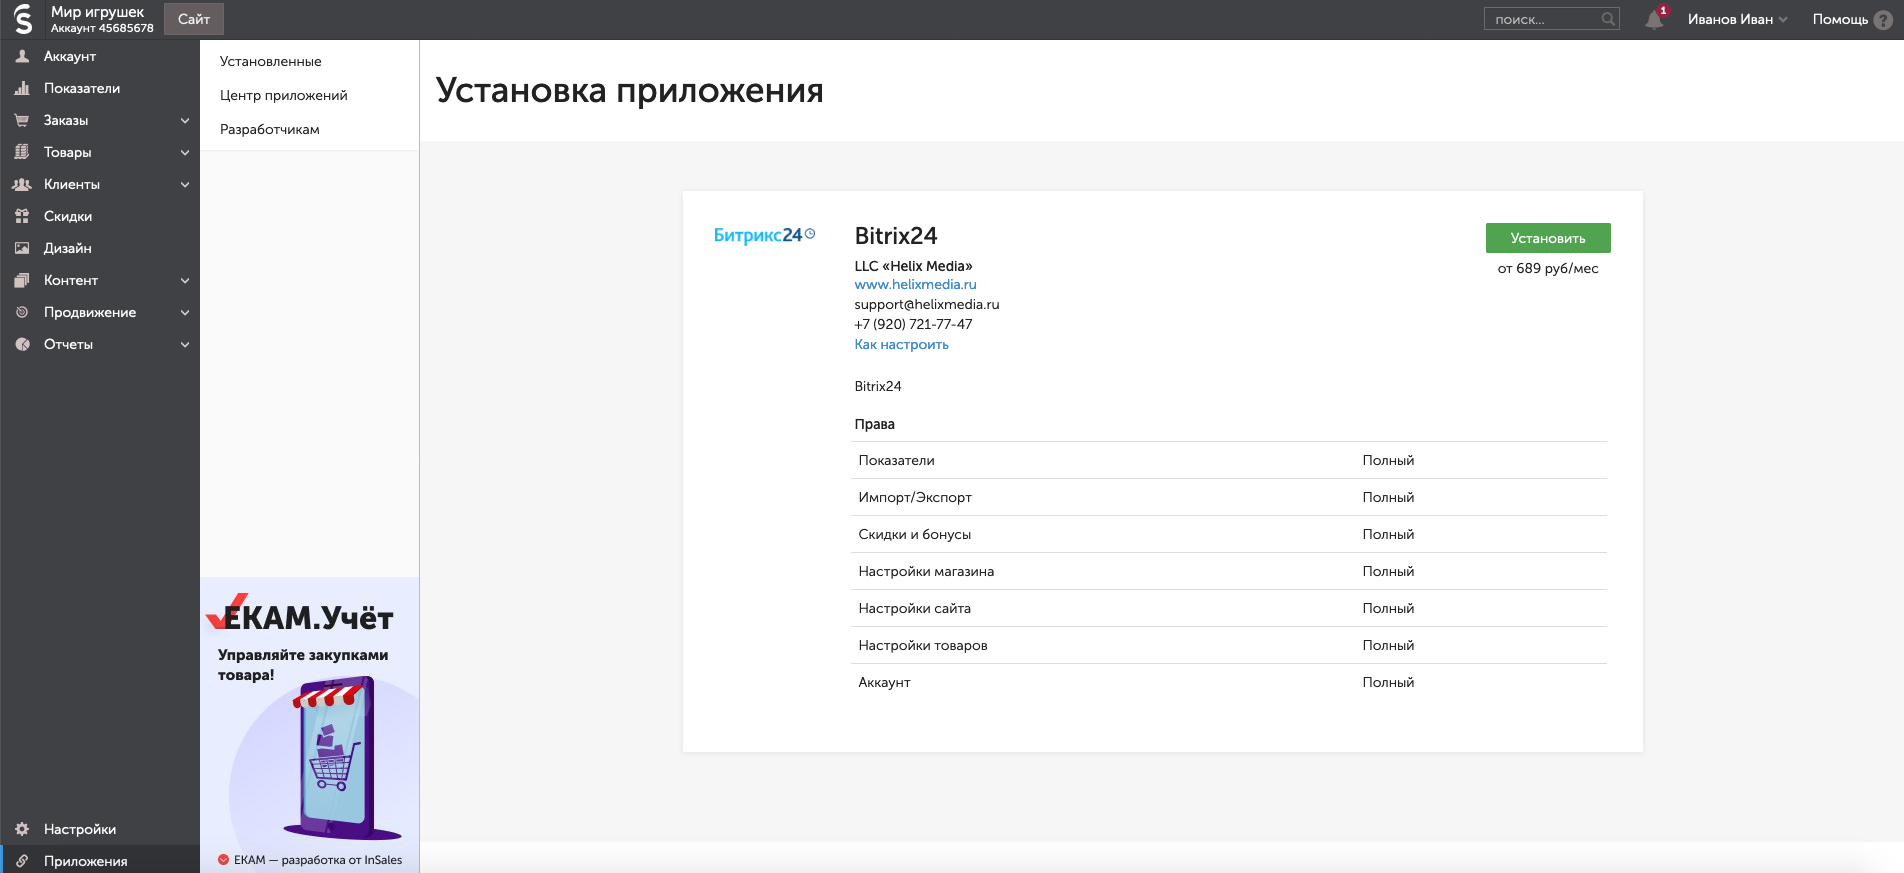
Task: Click the Установка приложения page heading
Action: click(x=630, y=90)
